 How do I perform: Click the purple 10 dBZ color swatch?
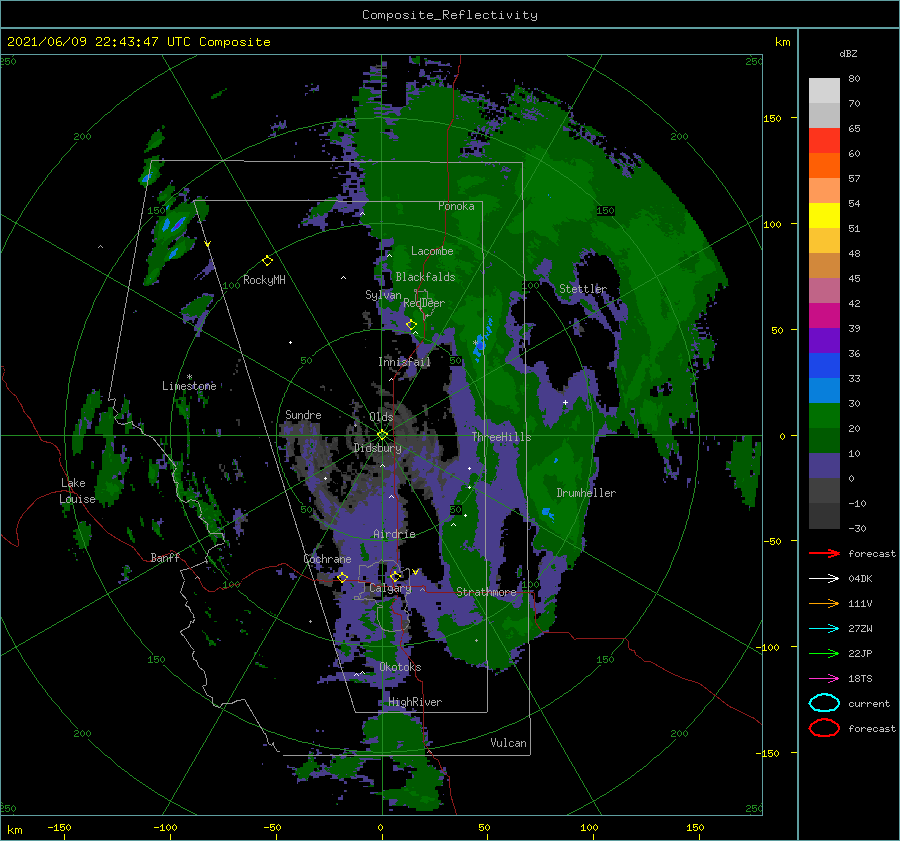(824, 466)
